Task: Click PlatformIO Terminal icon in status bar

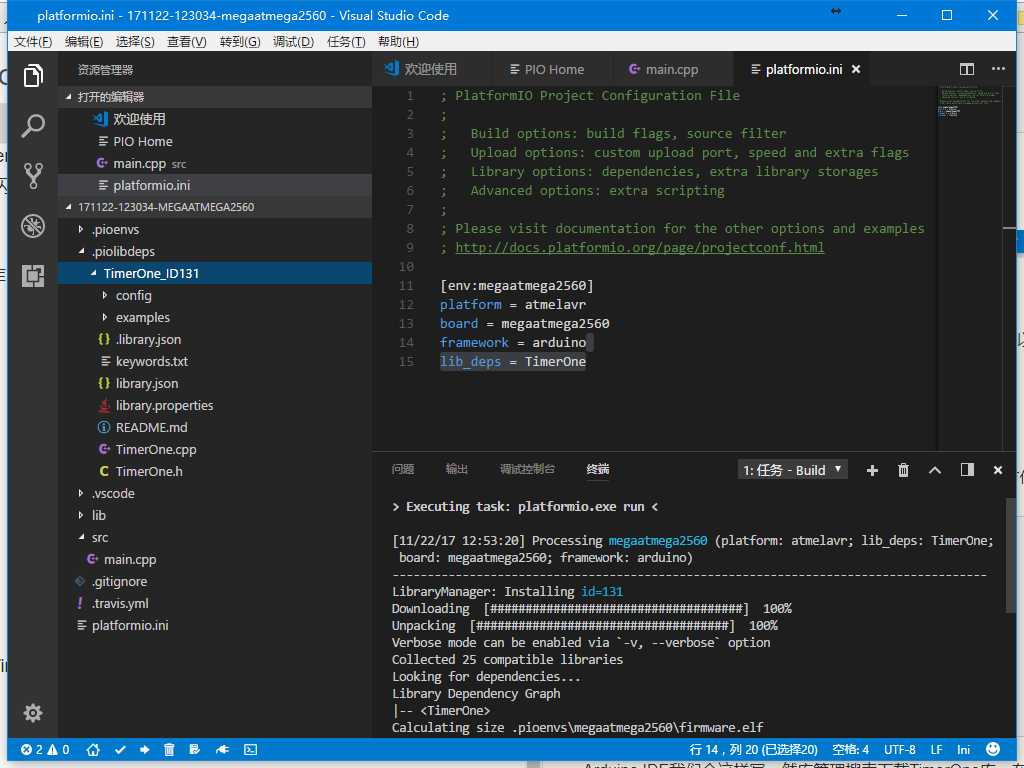Action: click(x=250, y=749)
